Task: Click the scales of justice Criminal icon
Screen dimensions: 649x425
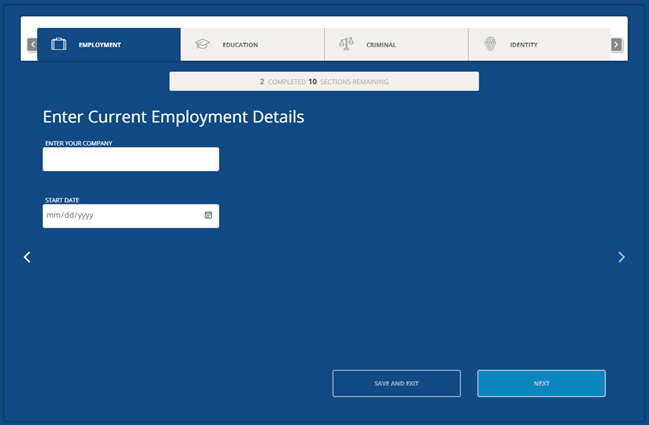Action: (x=347, y=45)
